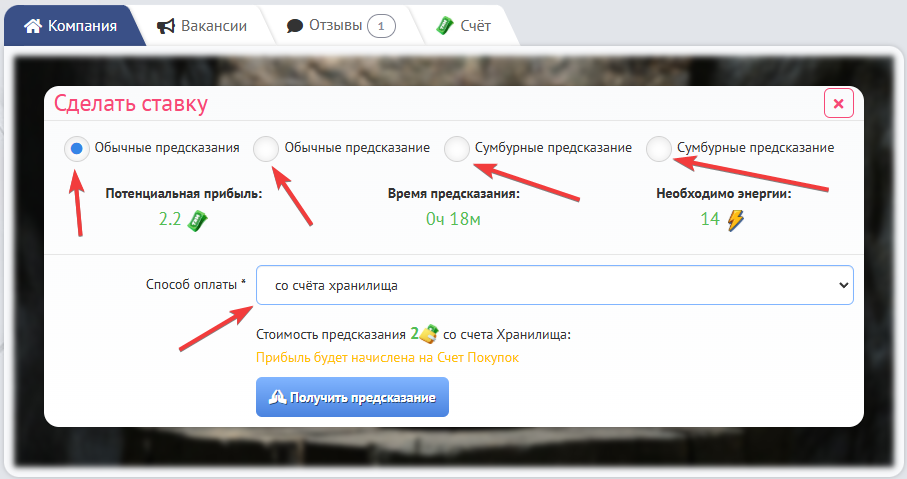Viewport: 907px width, 479px height.
Task: Click the '2.2' potential profit value
Action: pyautogui.click(x=170, y=219)
